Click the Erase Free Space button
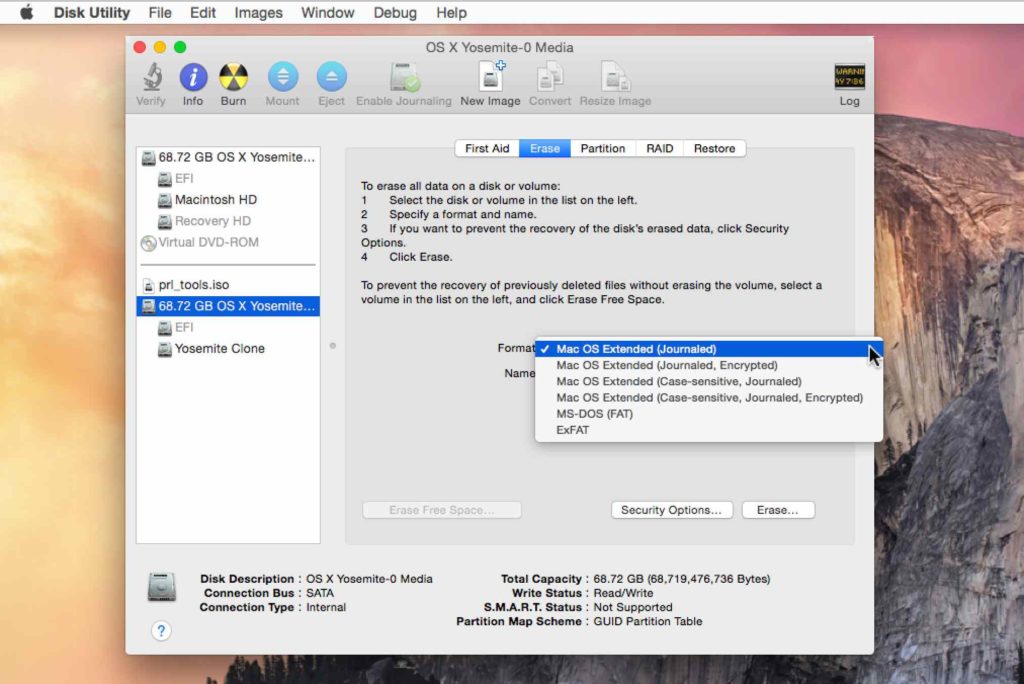 (442, 510)
